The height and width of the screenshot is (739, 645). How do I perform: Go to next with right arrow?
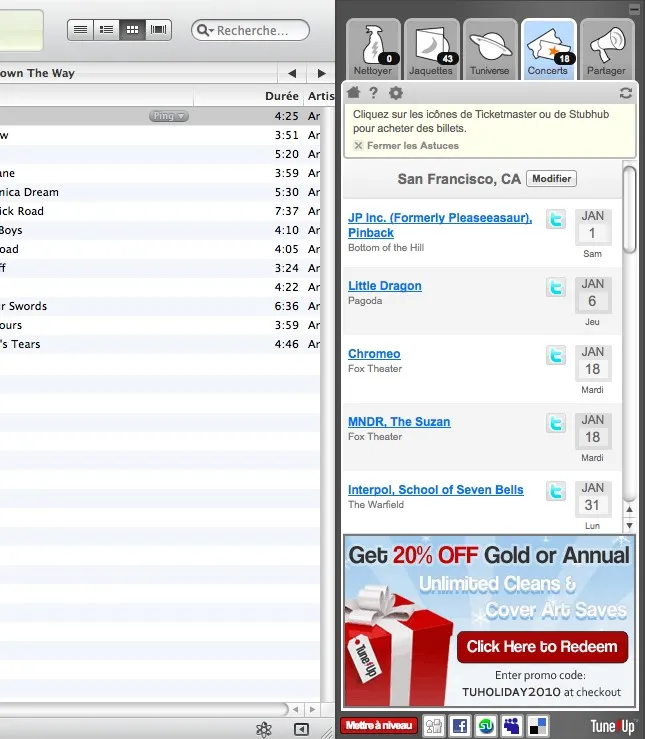[x=321, y=74]
